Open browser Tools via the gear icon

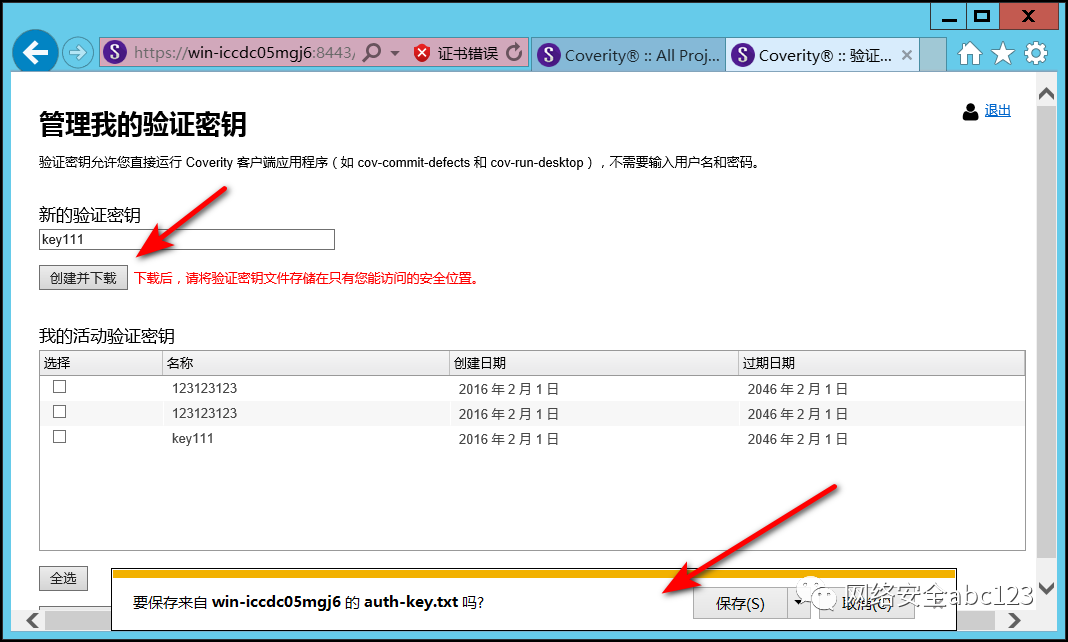1036,55
